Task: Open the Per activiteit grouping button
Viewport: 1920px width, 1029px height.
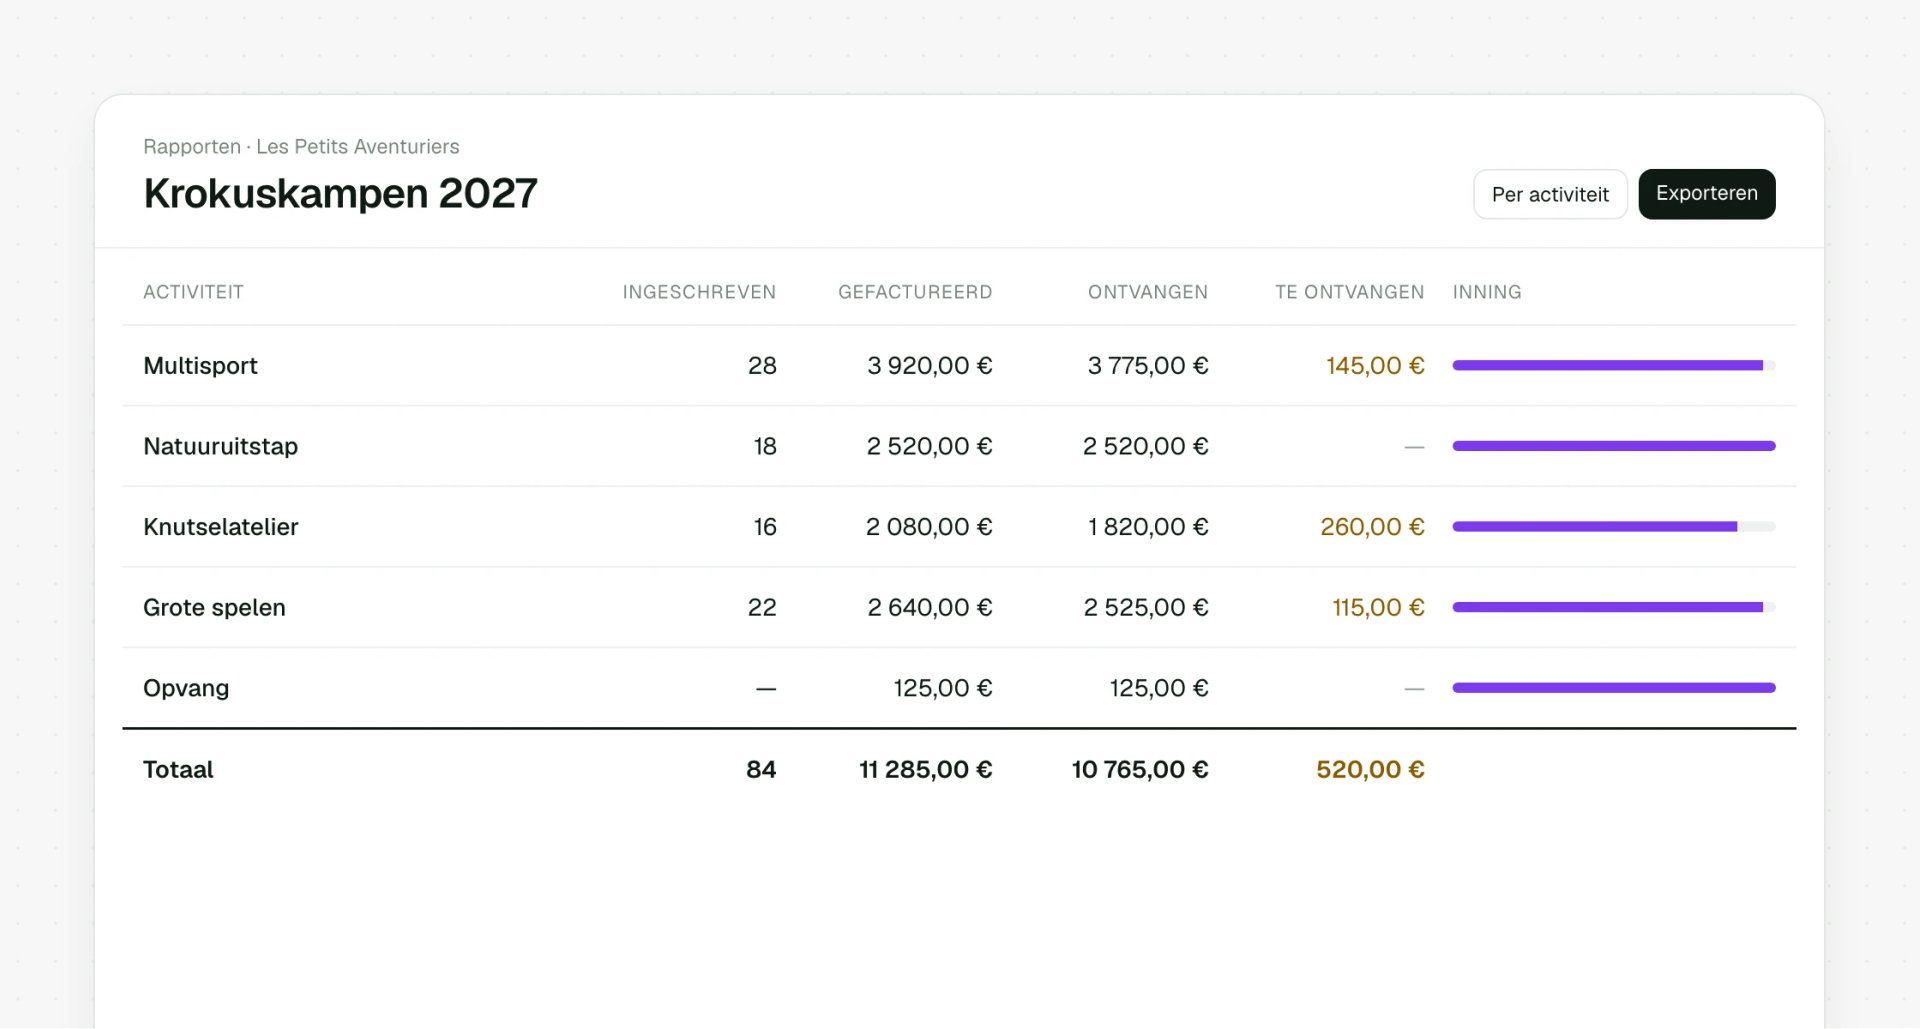Action: pyautogui.click(x=1550, y=194)
